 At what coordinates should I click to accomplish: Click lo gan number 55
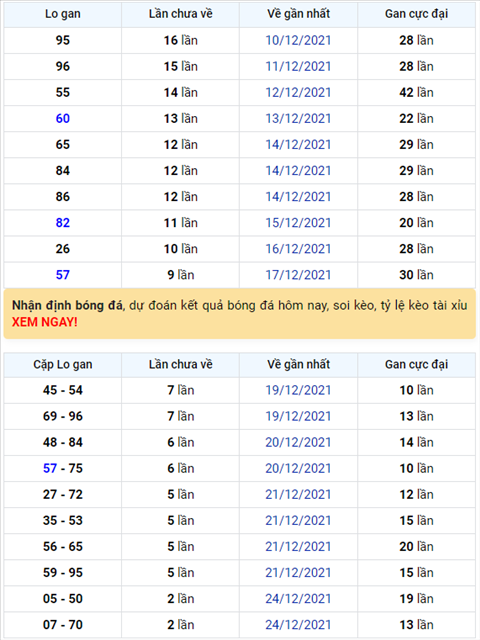coord(63,93)
